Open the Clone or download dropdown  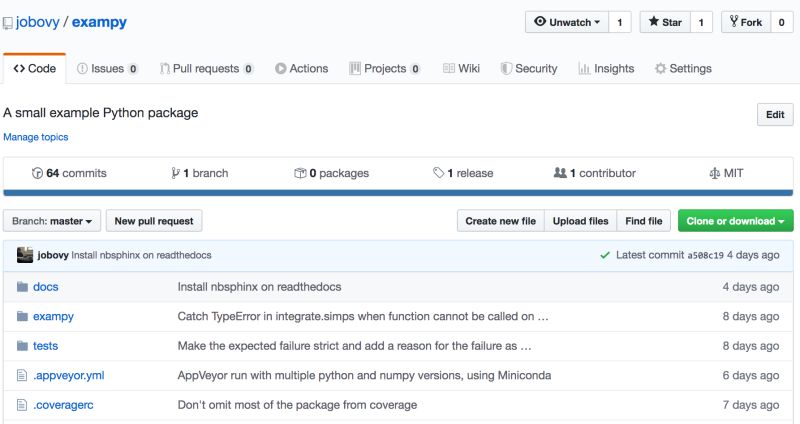pos(735,221)
